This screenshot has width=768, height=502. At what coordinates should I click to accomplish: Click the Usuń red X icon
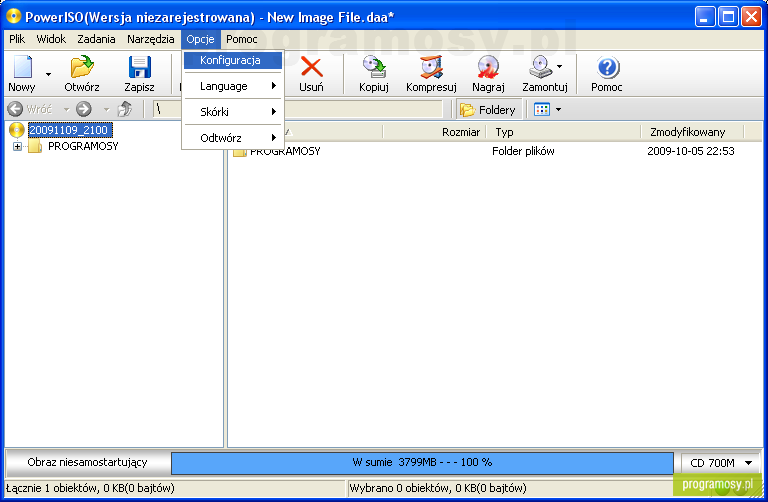click(x=312, y=67)
